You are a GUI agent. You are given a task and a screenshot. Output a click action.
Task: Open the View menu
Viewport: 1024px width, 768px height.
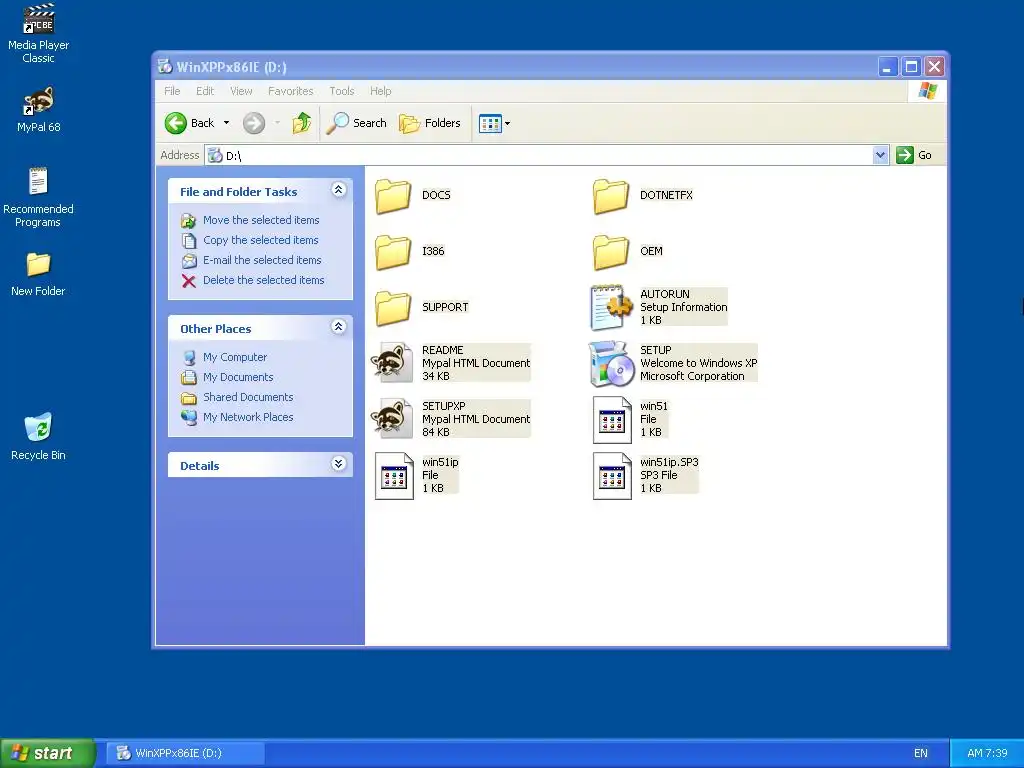[241, 91]
